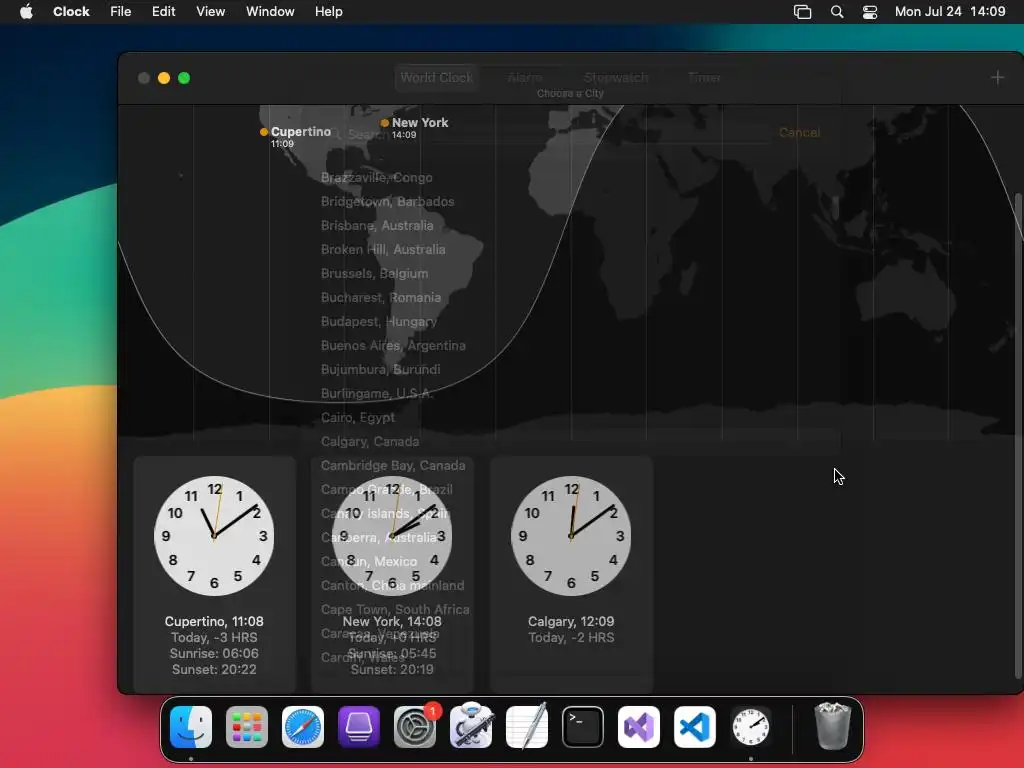Switch to the Timer tab
Image resolution: width=1024 pixels, height=768 pixels.
pos(704,78)
